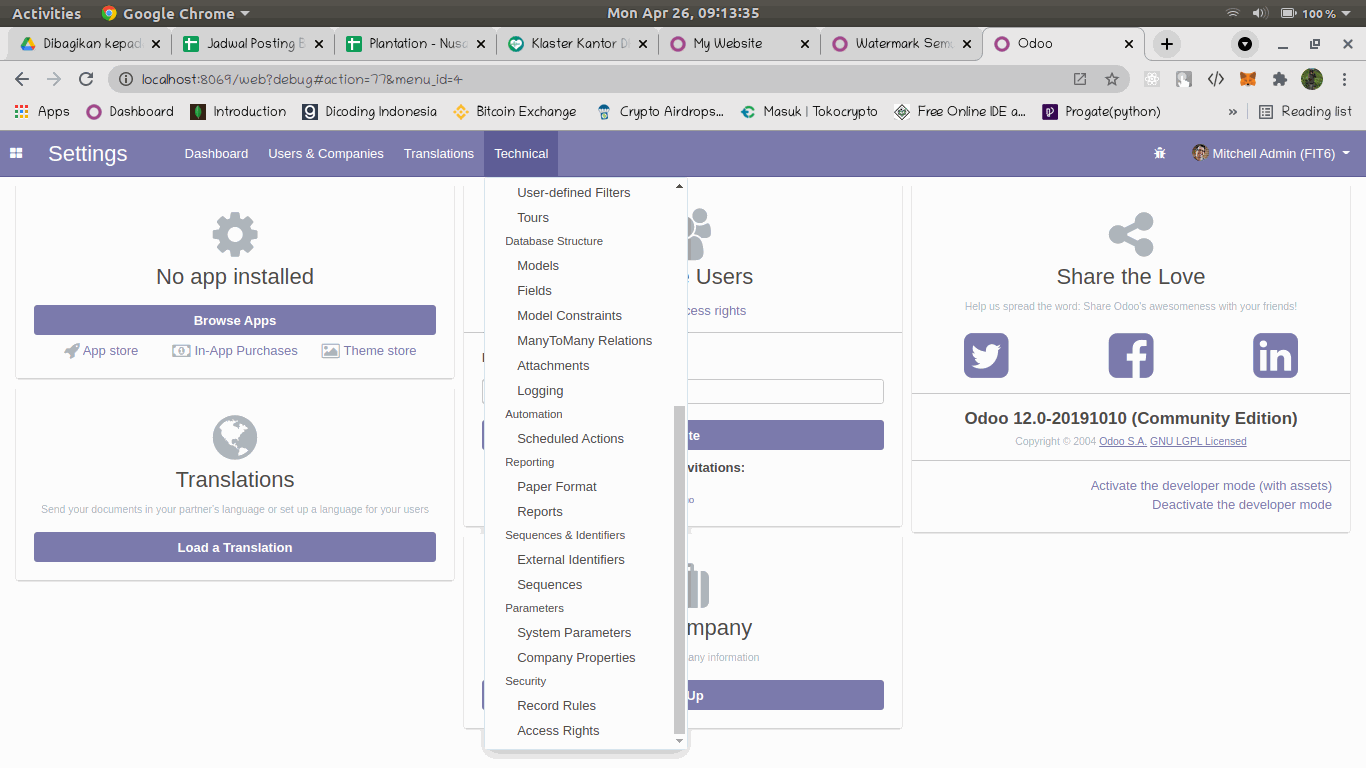Click Deactivate the developer mode link
The height and width of the screenshot is (768, 1366).
[x=1241, y=504]
